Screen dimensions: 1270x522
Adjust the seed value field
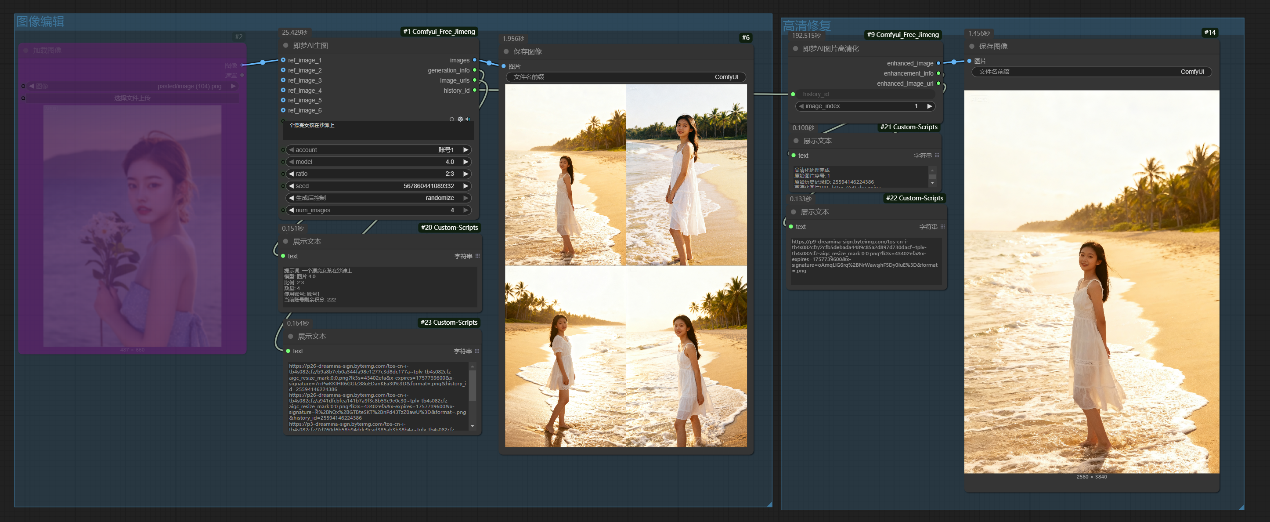(x=380, y=186)
